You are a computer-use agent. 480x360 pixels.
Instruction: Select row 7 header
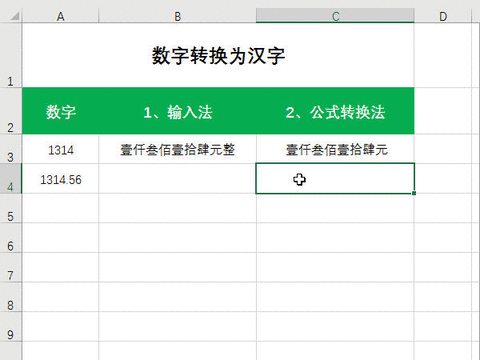pyautogui.click(x=11, y=267)
